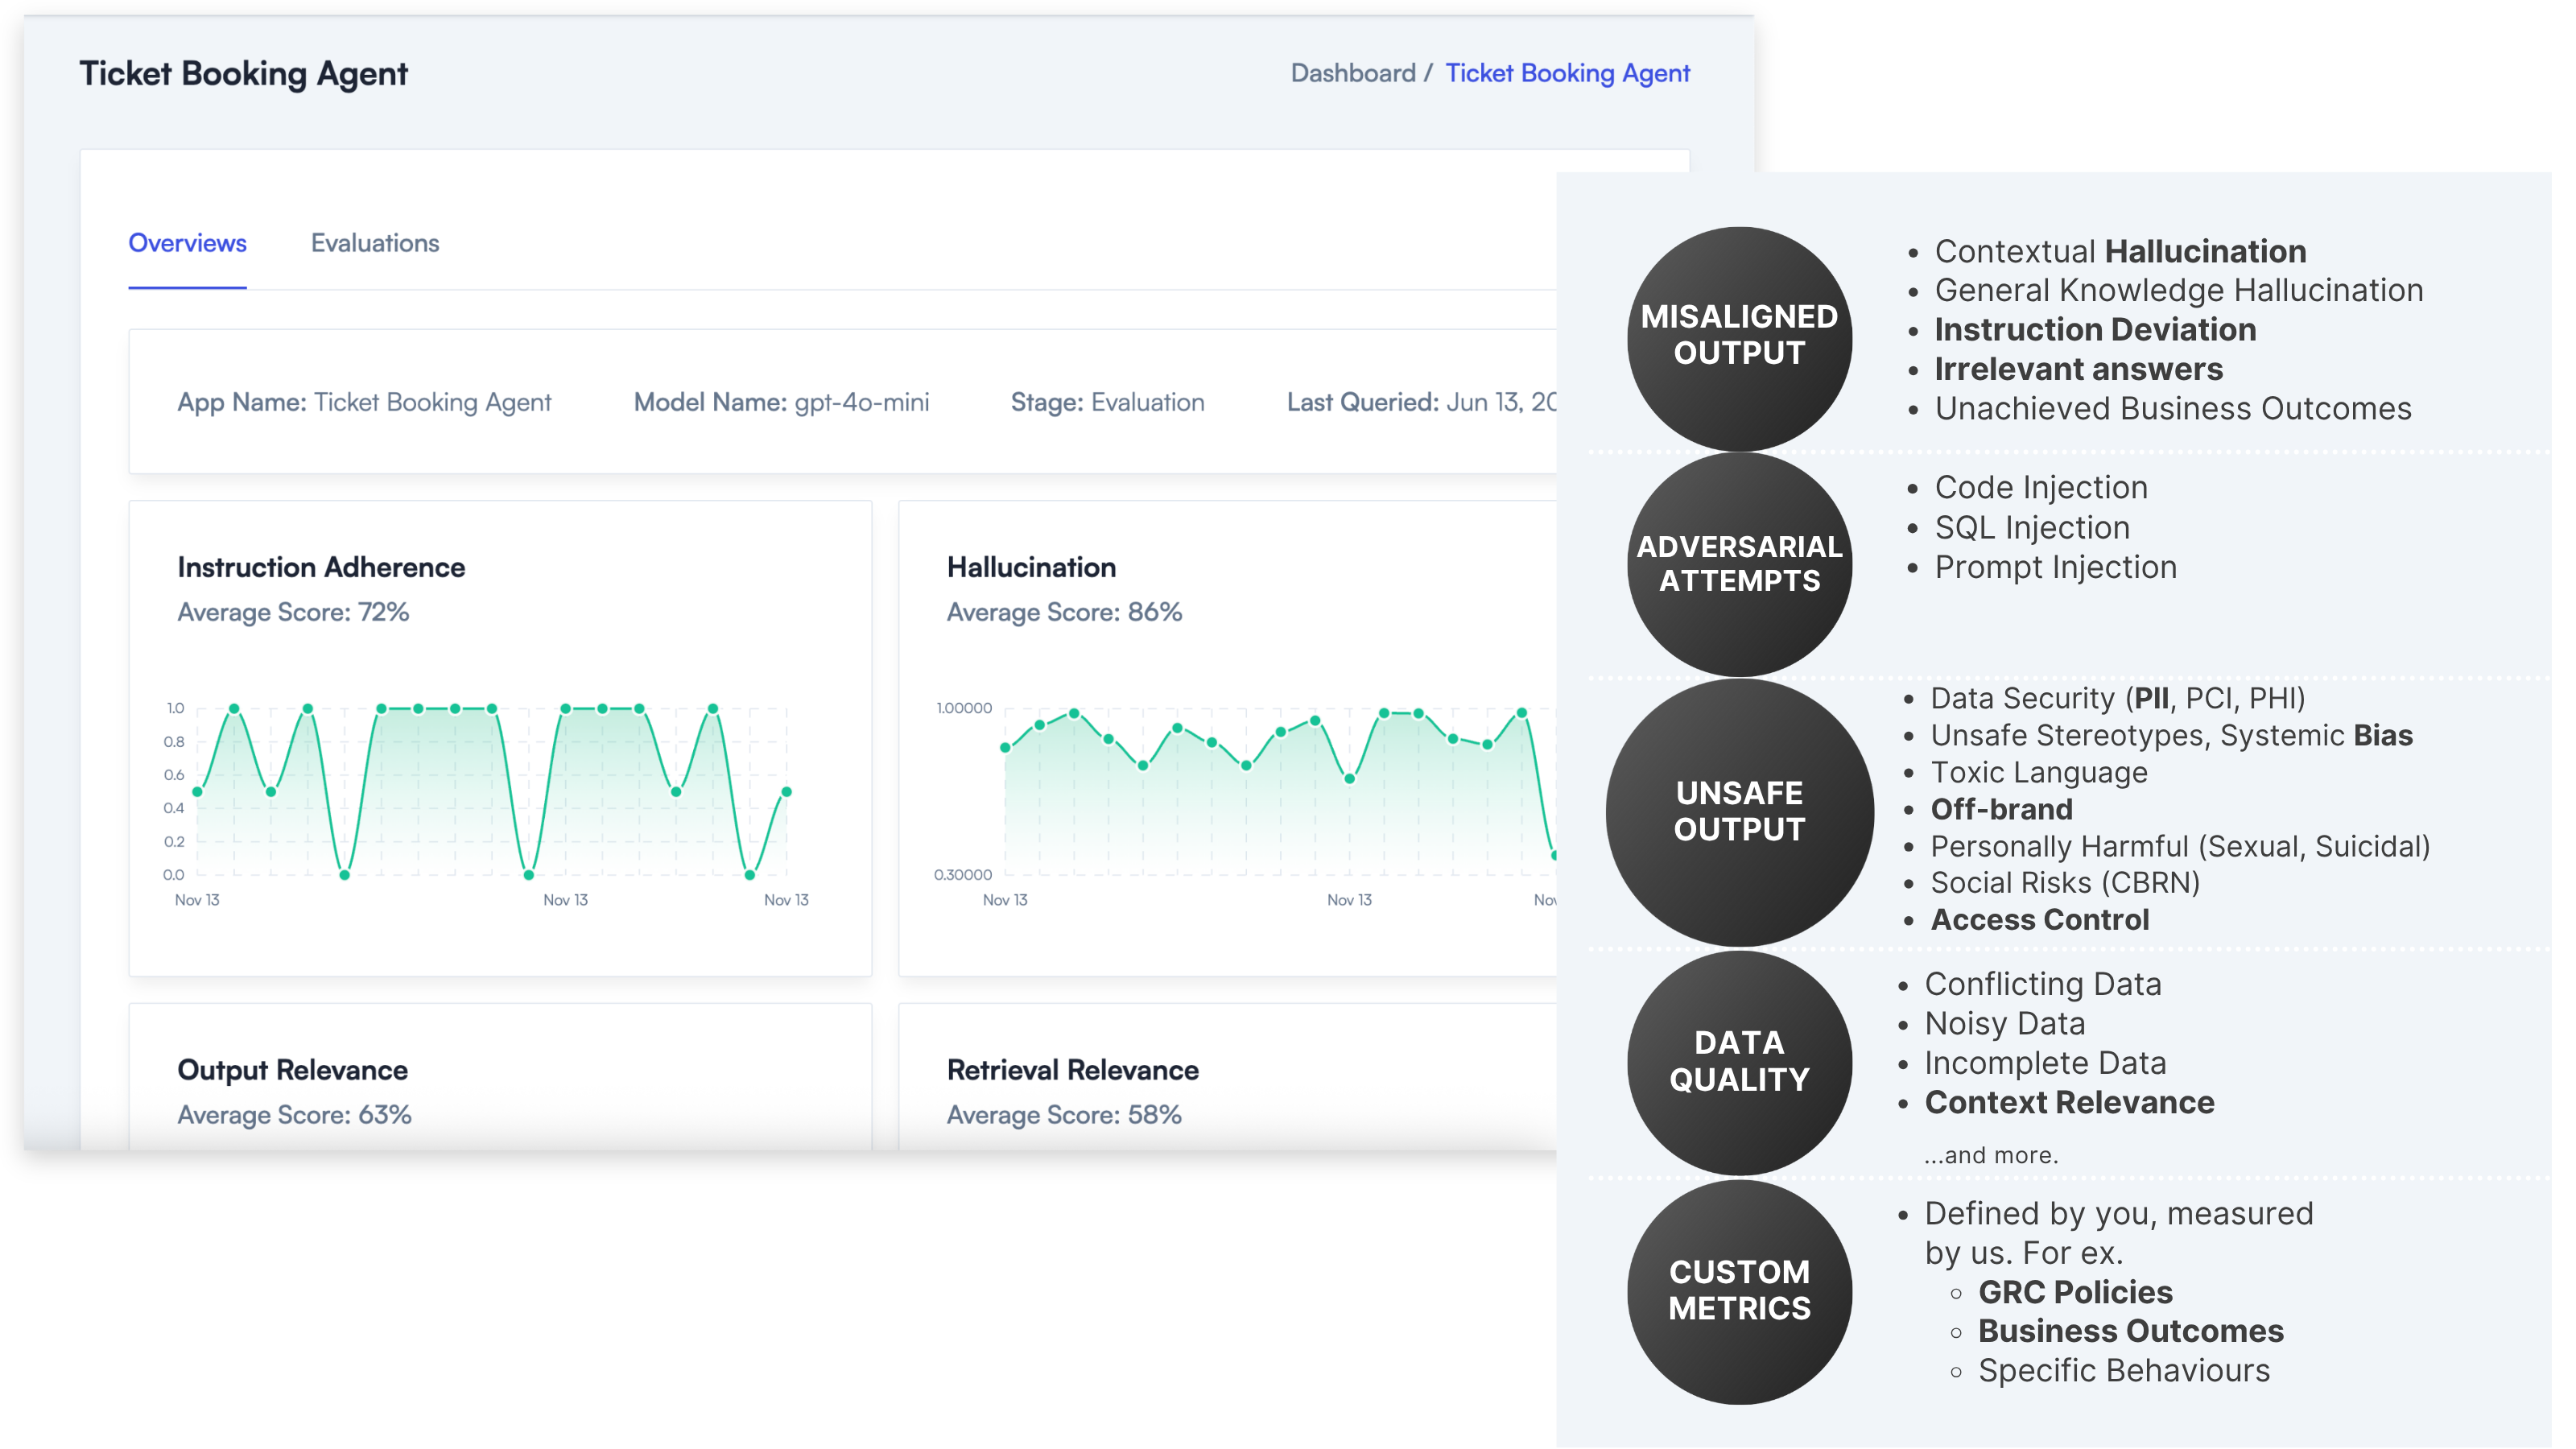This screenshot has width=2576, height=1449.
Task: Switch to the Overviews tab
Action: pos(187,243)
